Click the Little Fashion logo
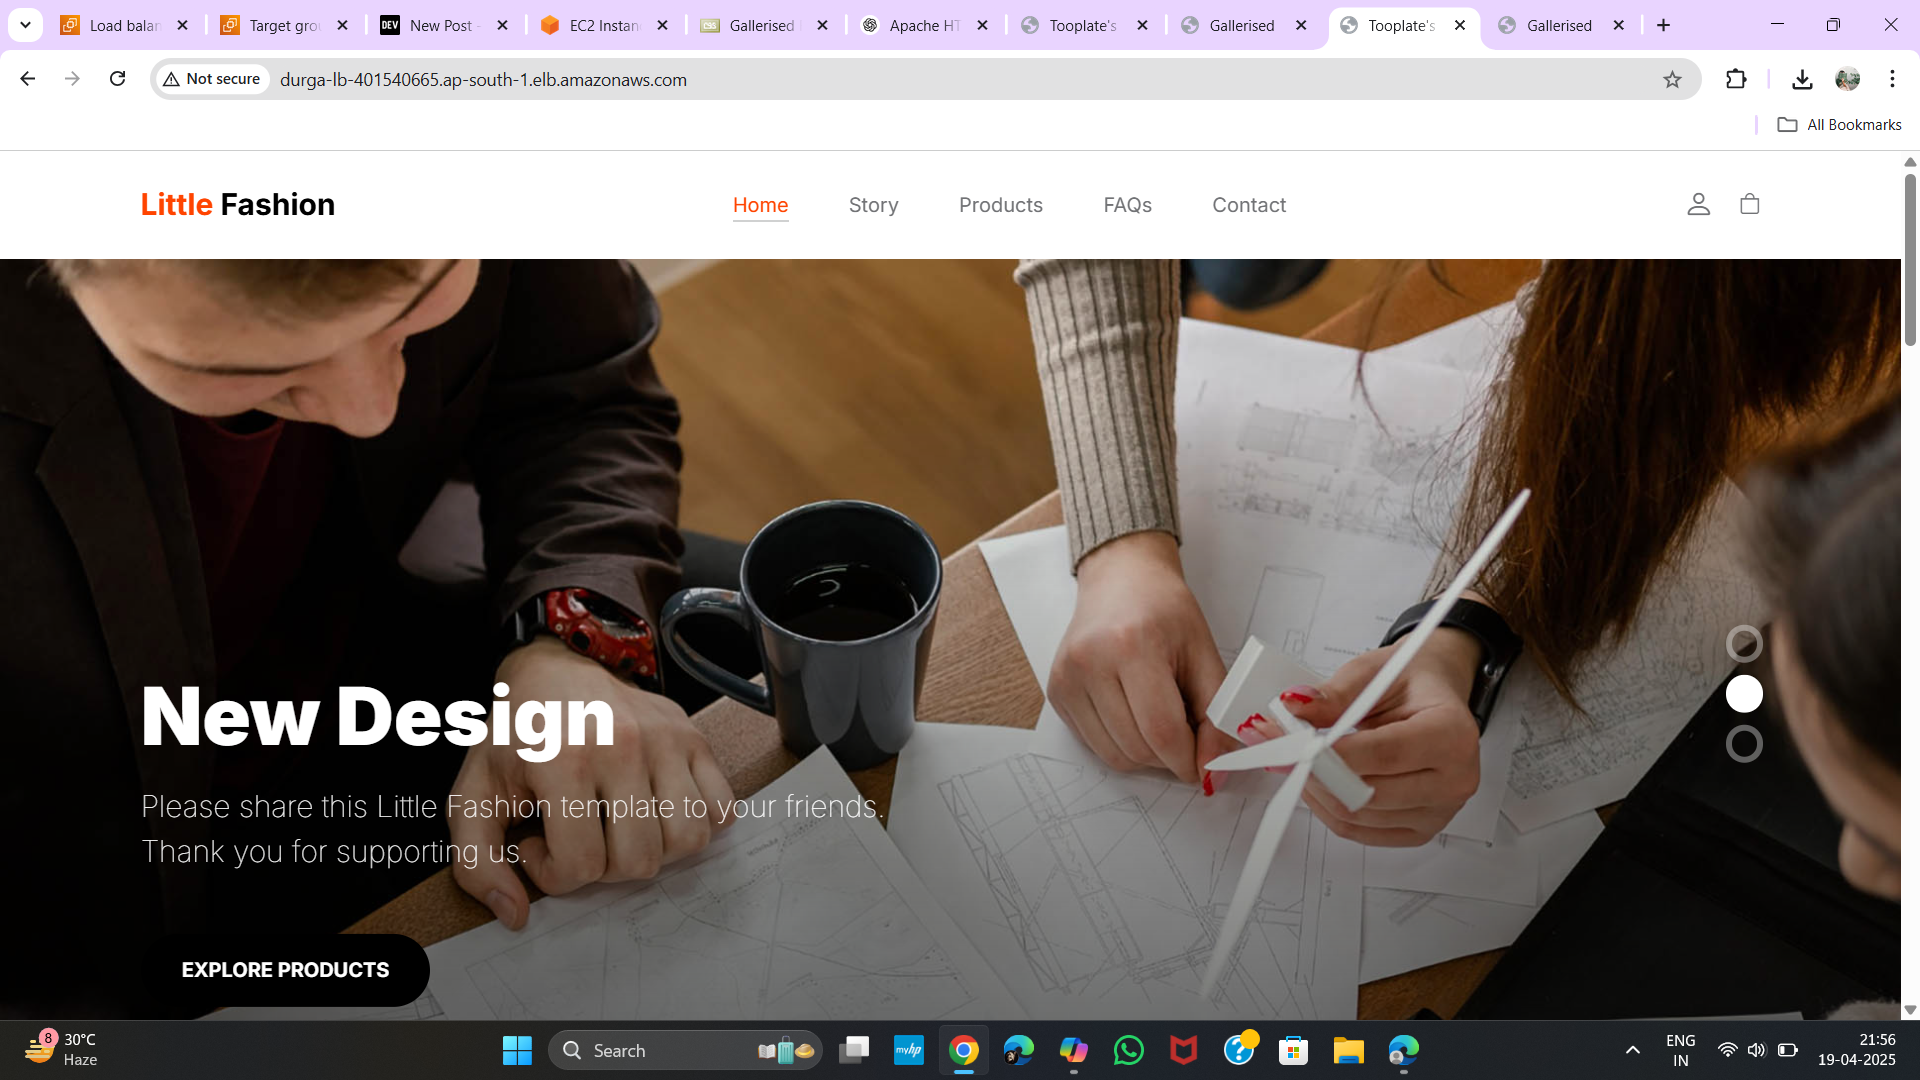 pos(238,204)
